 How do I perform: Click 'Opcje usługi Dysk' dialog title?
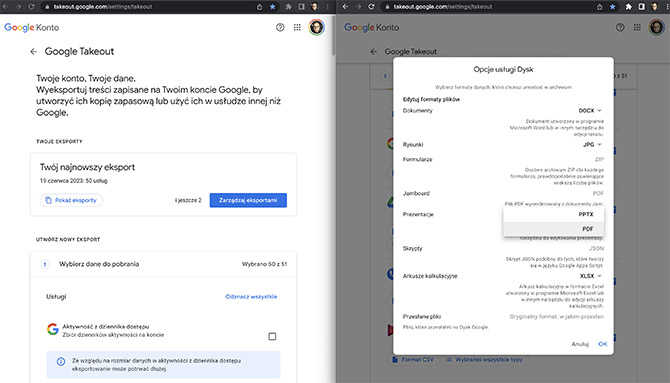pos(503,70)
